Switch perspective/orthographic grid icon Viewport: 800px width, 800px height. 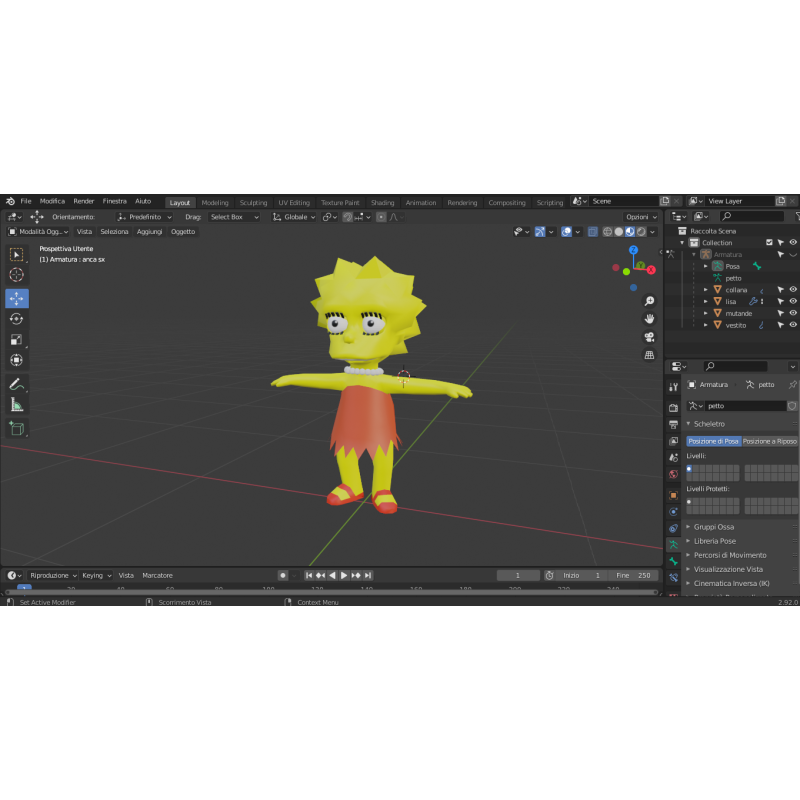pyautogui.click(x=649, y=355)
